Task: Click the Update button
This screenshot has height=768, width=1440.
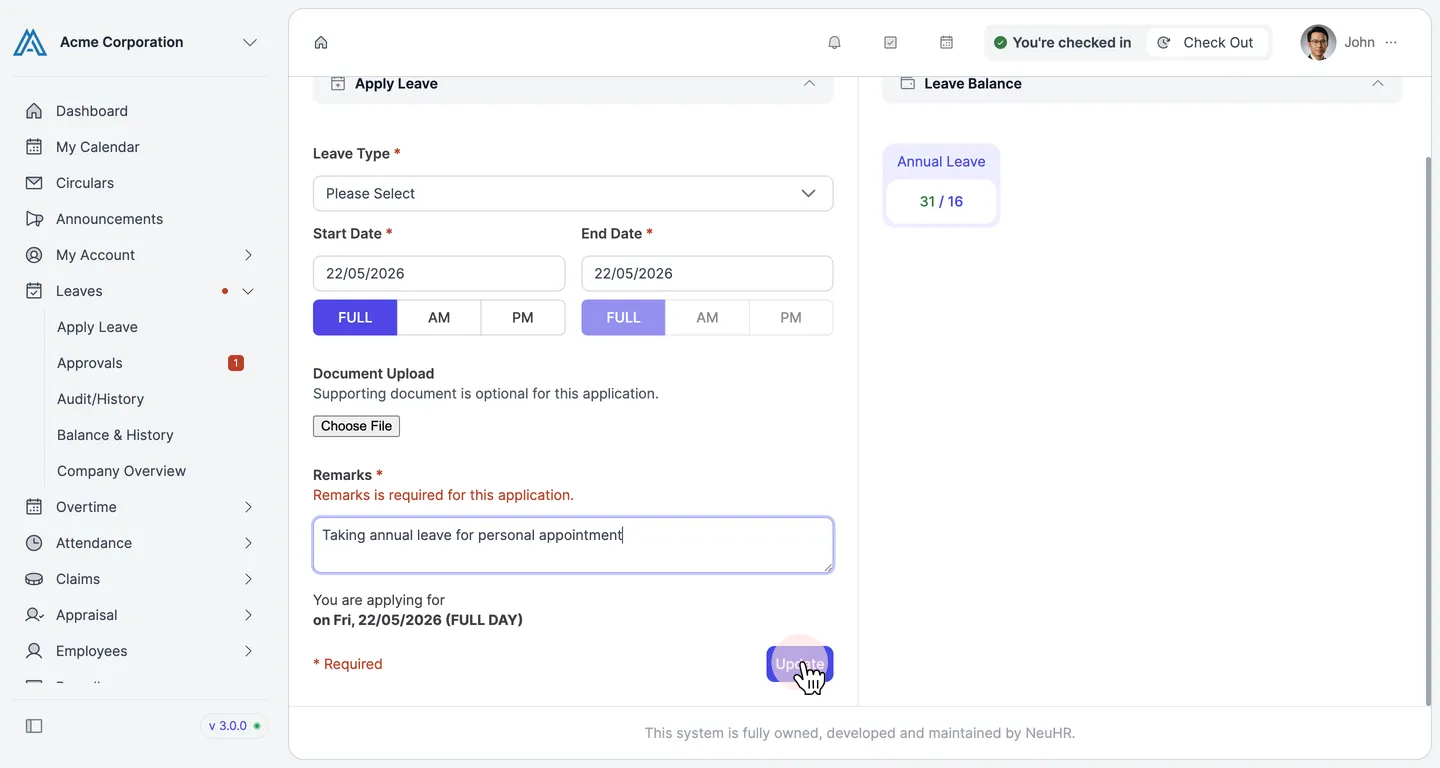Action: [x=800, y=664]
